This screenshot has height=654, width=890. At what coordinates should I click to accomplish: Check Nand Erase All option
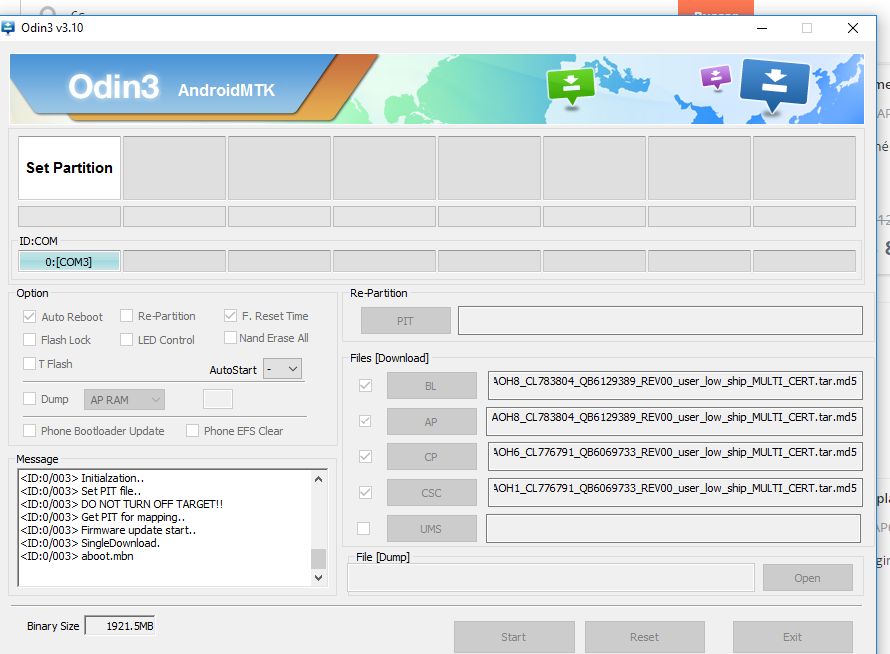click(x=230, y=338)
